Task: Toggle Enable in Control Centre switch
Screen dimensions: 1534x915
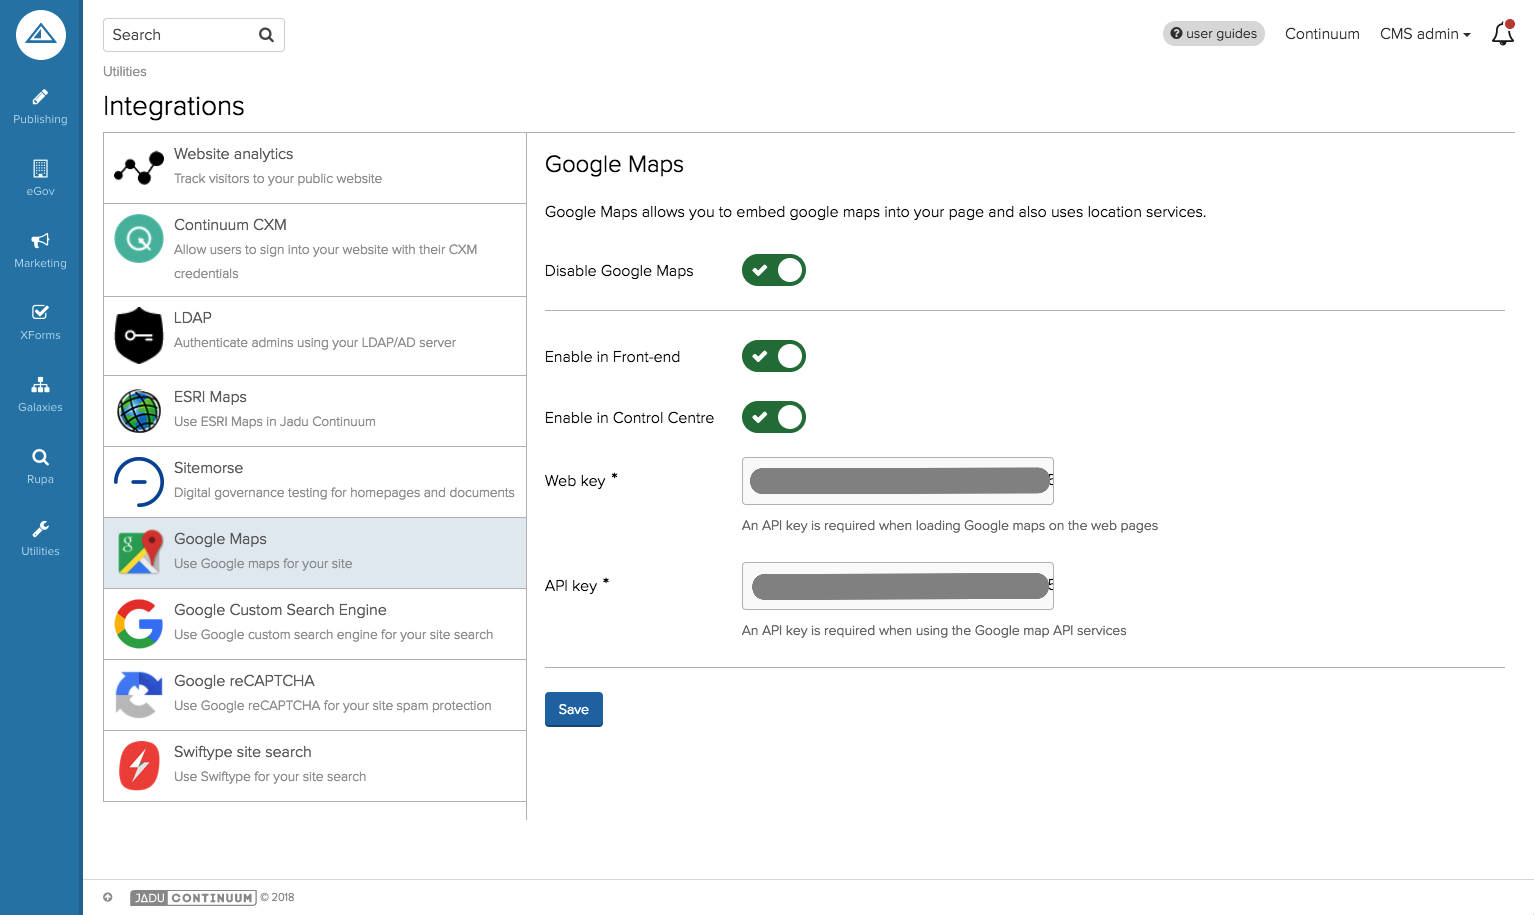Action: point(773,417)
